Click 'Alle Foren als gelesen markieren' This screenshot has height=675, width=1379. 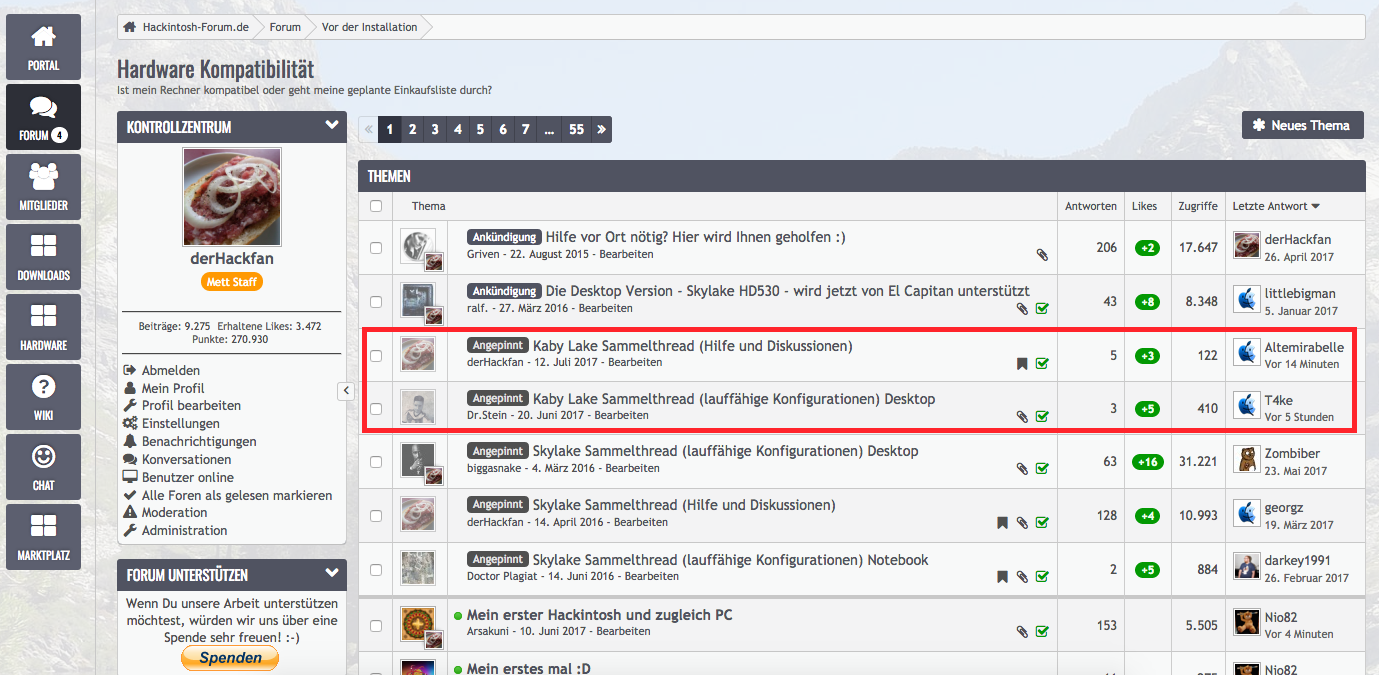237,495
